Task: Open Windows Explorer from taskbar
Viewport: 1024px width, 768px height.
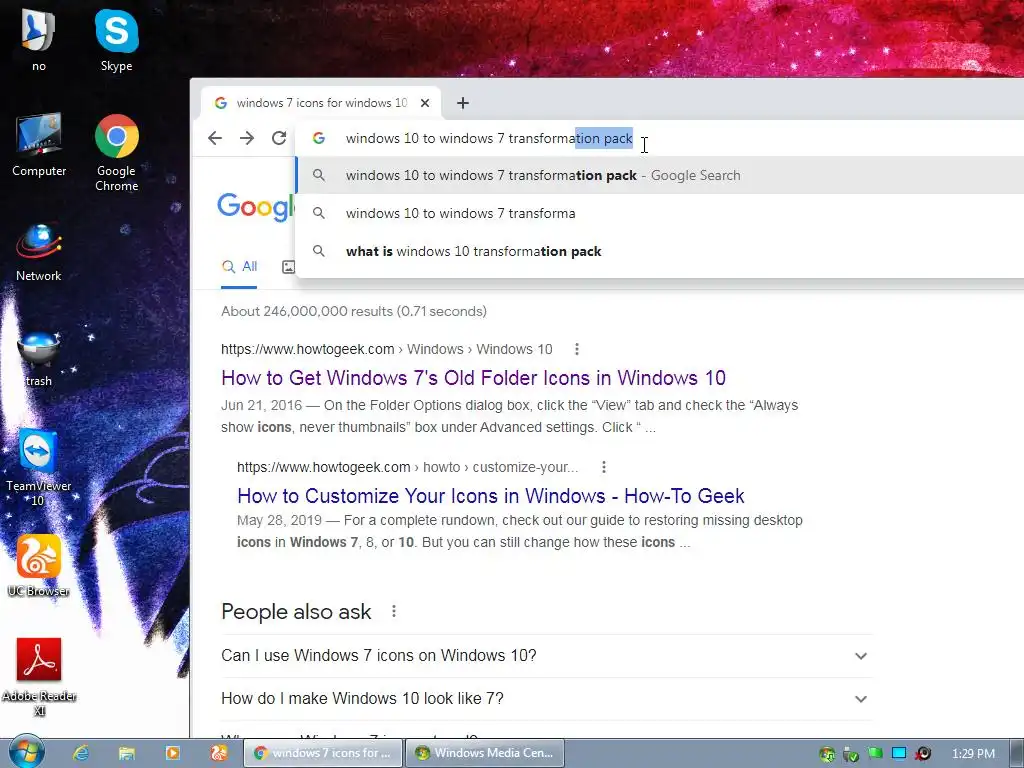Action: coord(127,753)
